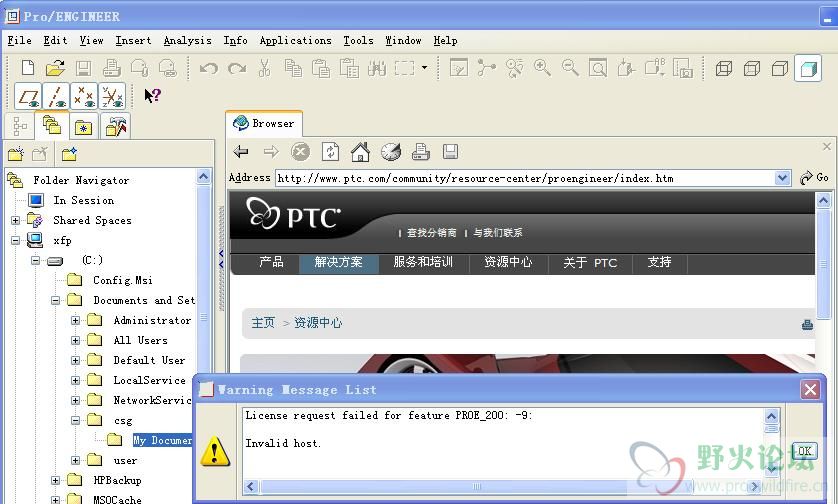Open the Applications menu

[295, 41]
